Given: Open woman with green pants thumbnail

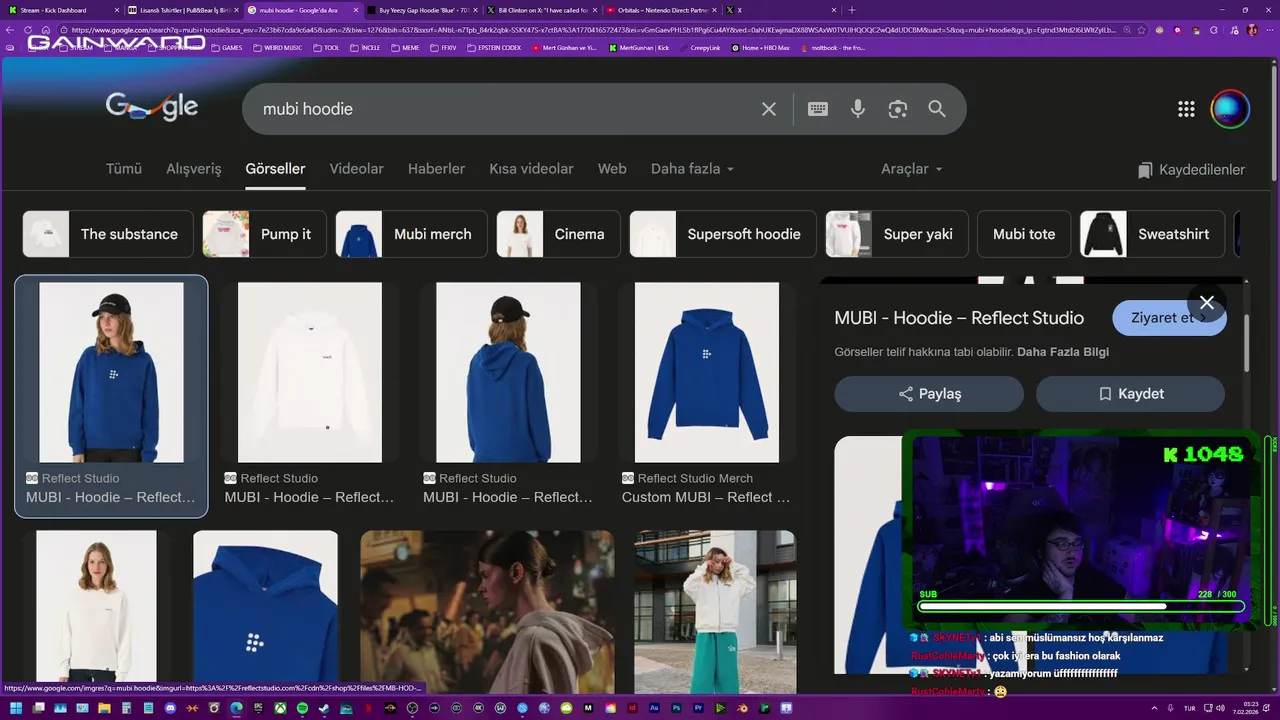Looking at the screenshot, I should [715, 612].
